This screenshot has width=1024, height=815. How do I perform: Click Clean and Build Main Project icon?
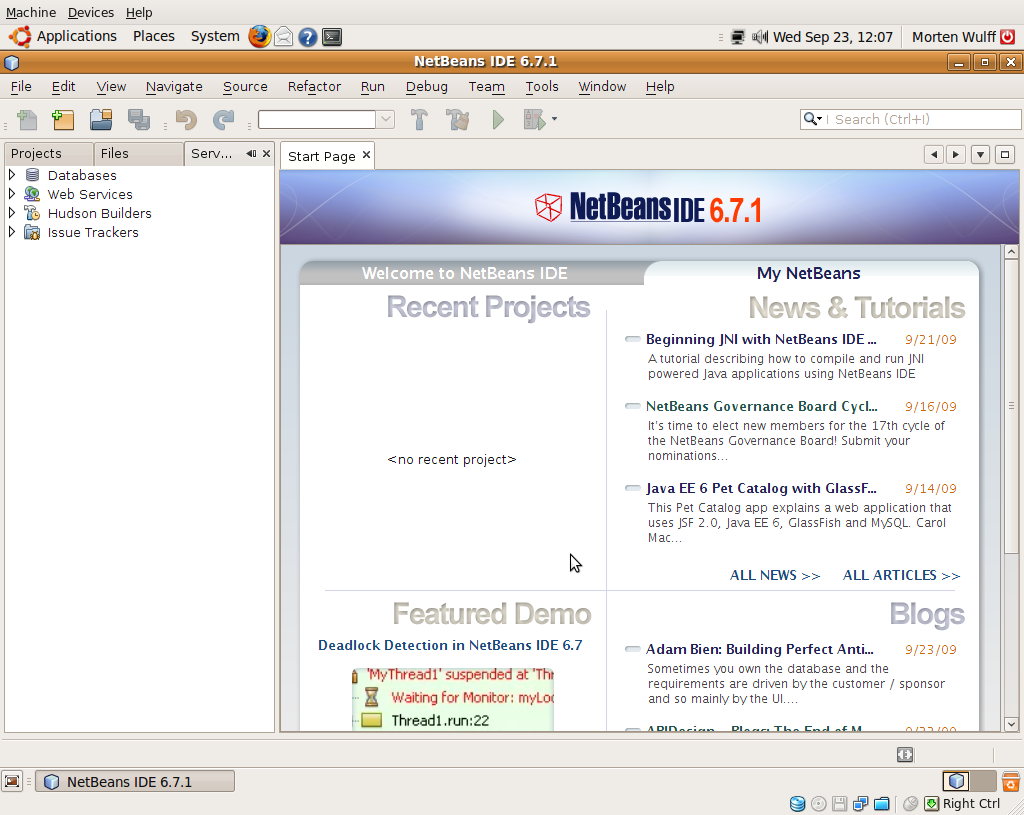tap(458, 120)
